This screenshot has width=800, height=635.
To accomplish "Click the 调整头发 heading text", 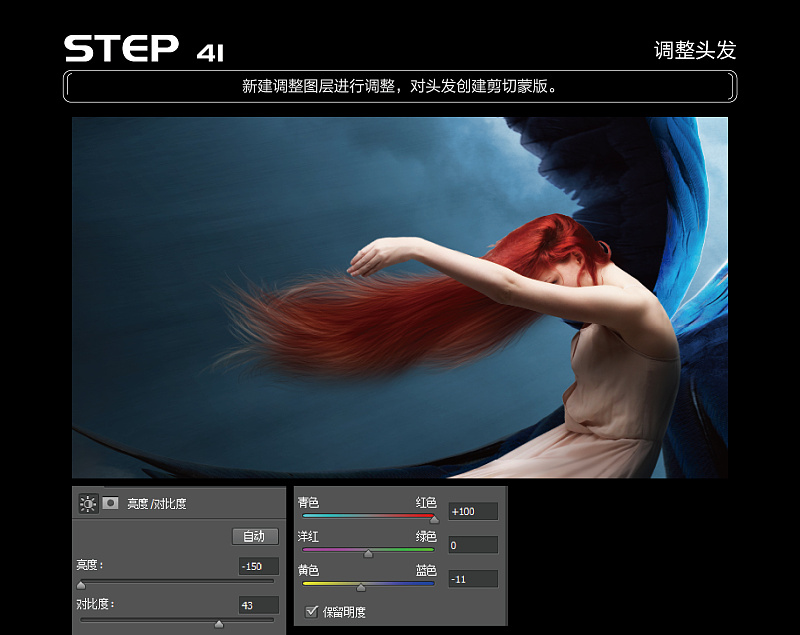I will click(695, 50).
